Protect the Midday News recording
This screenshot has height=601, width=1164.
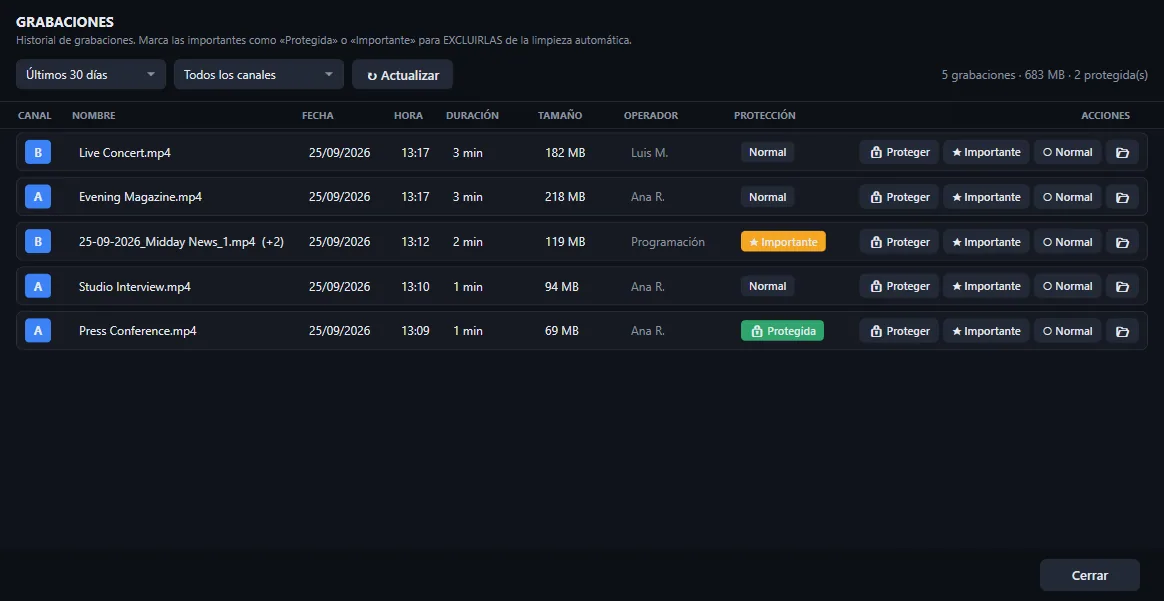[899, 242]
